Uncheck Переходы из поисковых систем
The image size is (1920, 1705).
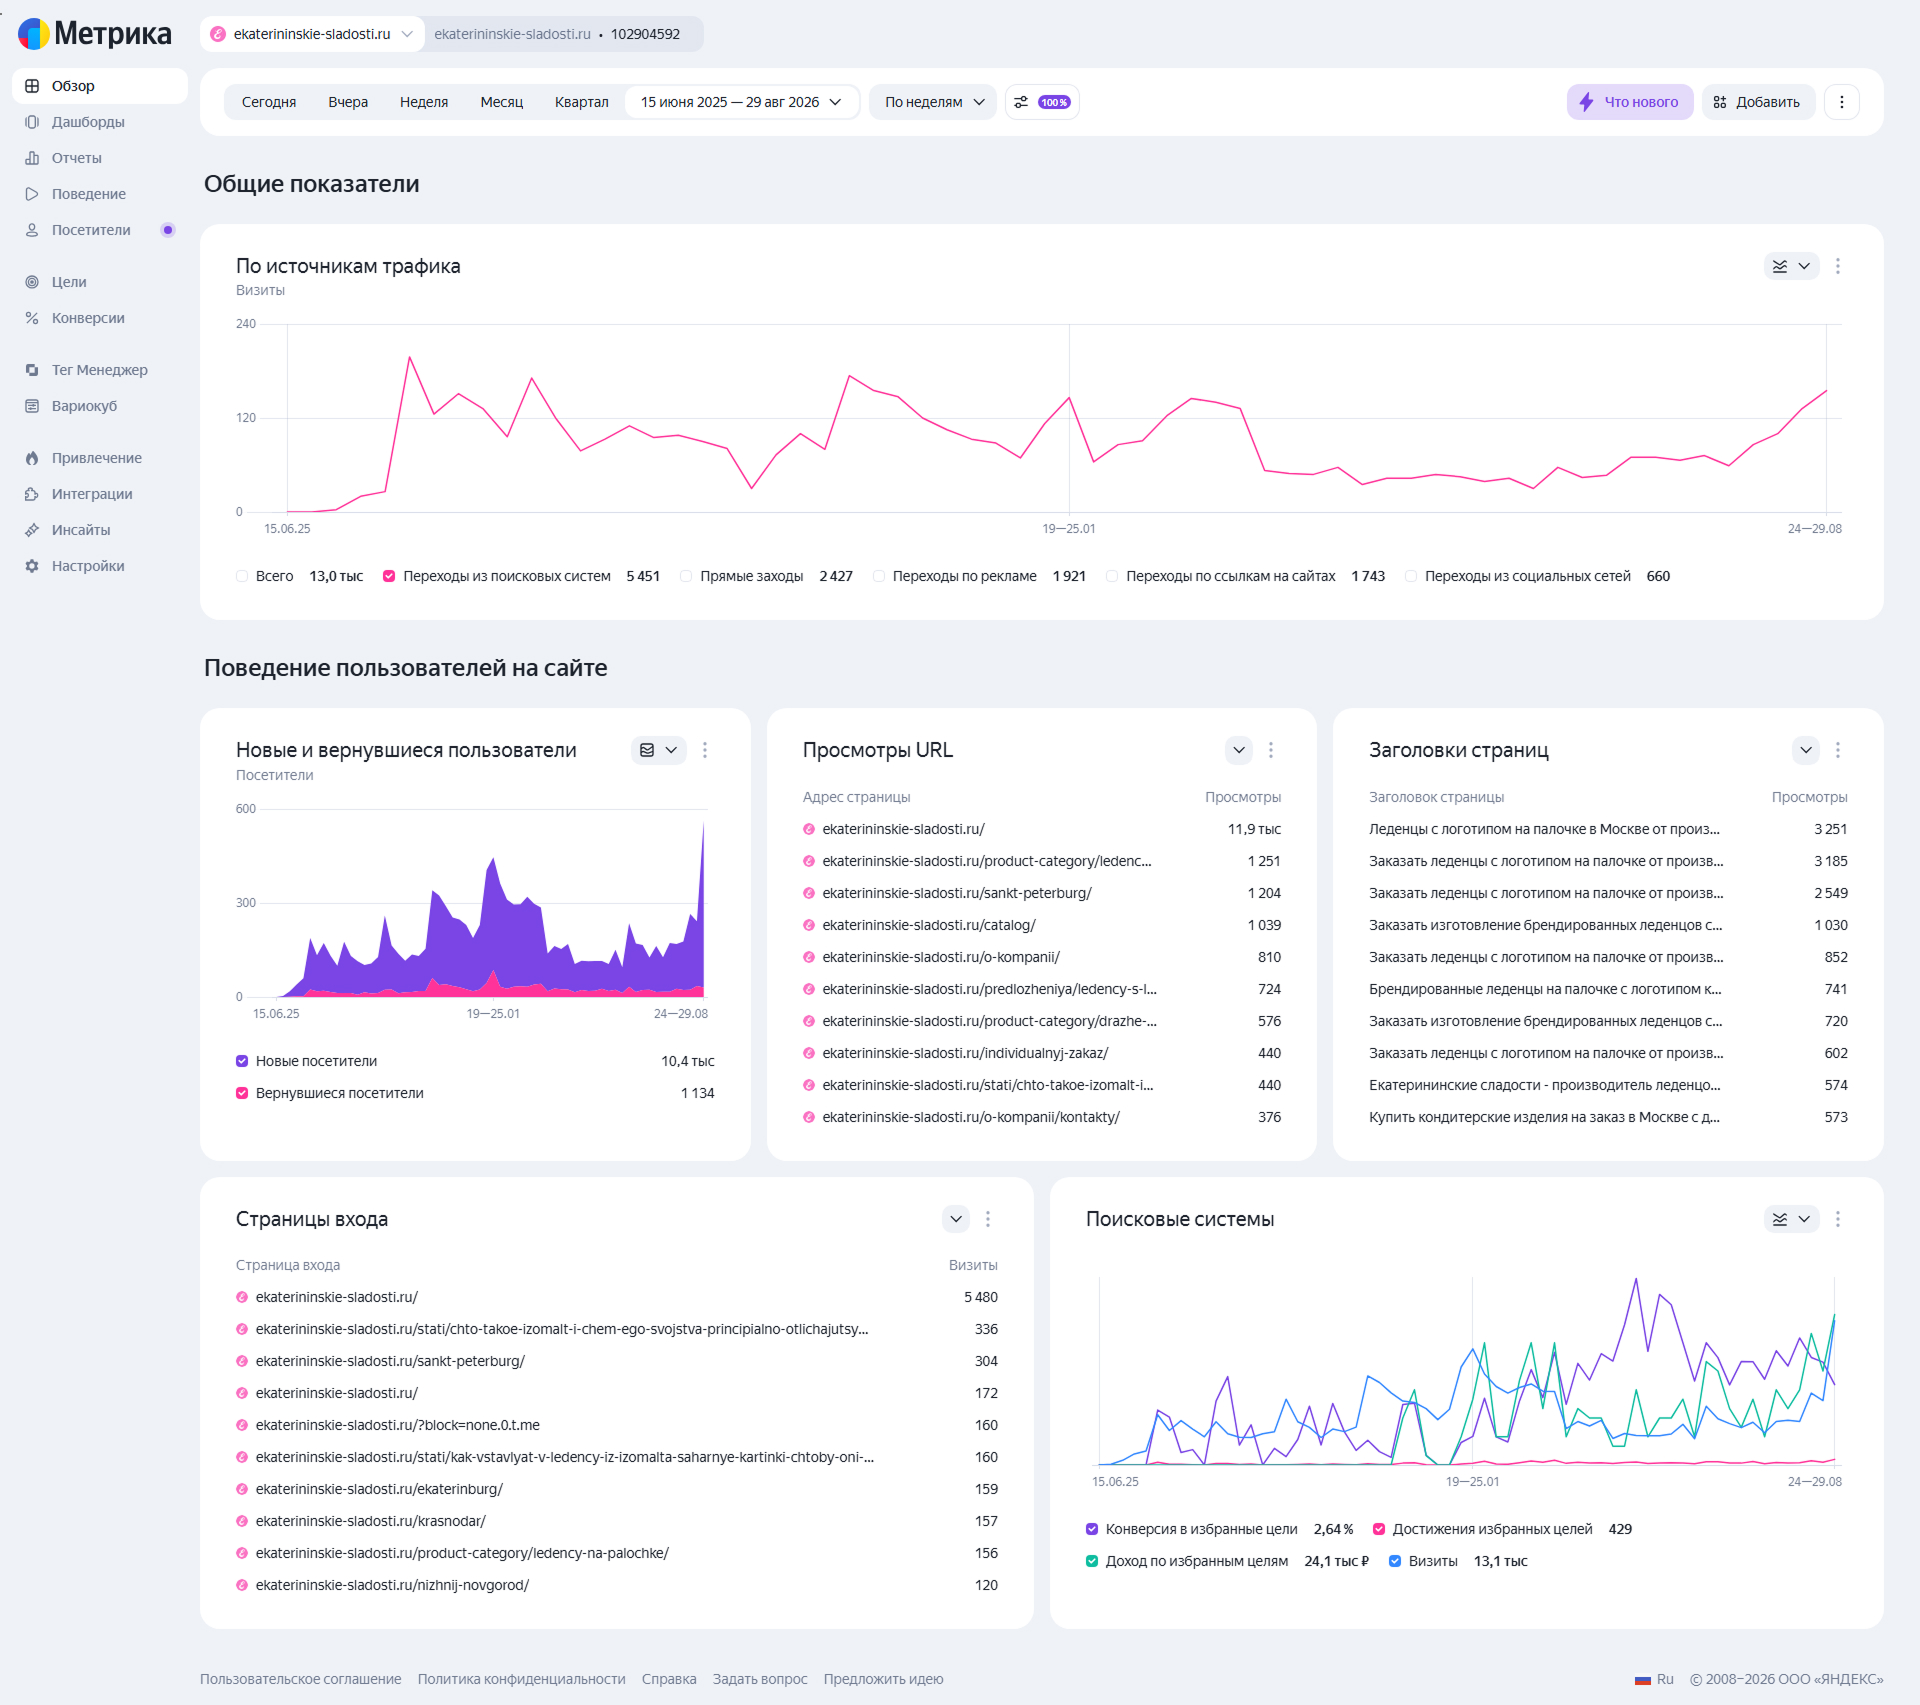(389, 576)
